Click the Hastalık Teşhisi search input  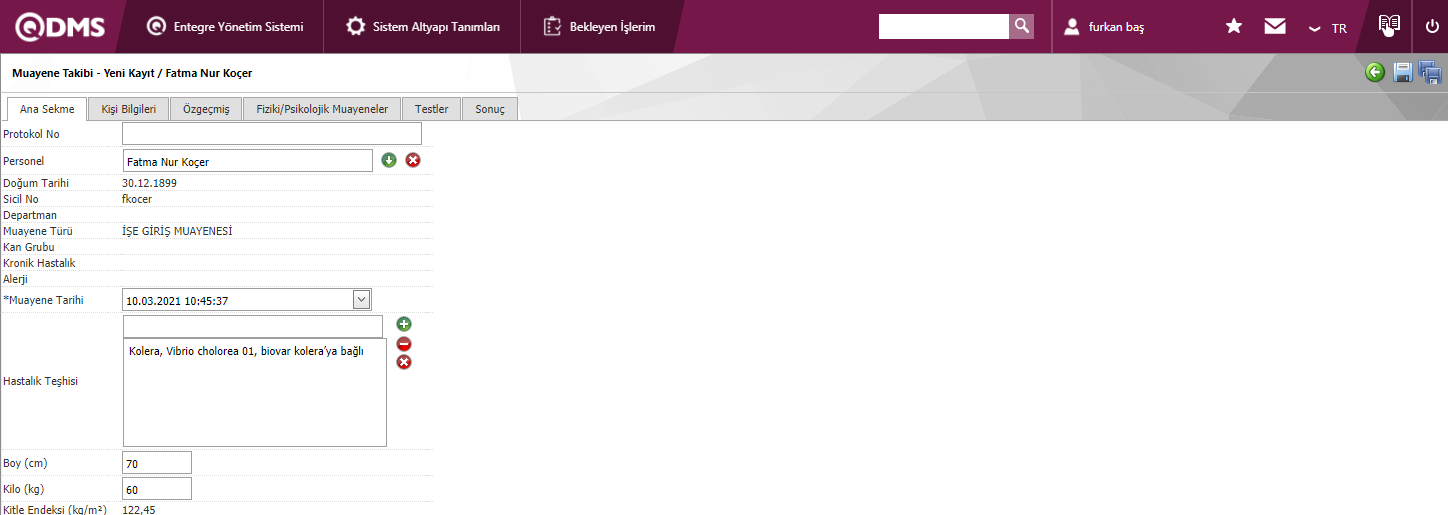point(253,327)
